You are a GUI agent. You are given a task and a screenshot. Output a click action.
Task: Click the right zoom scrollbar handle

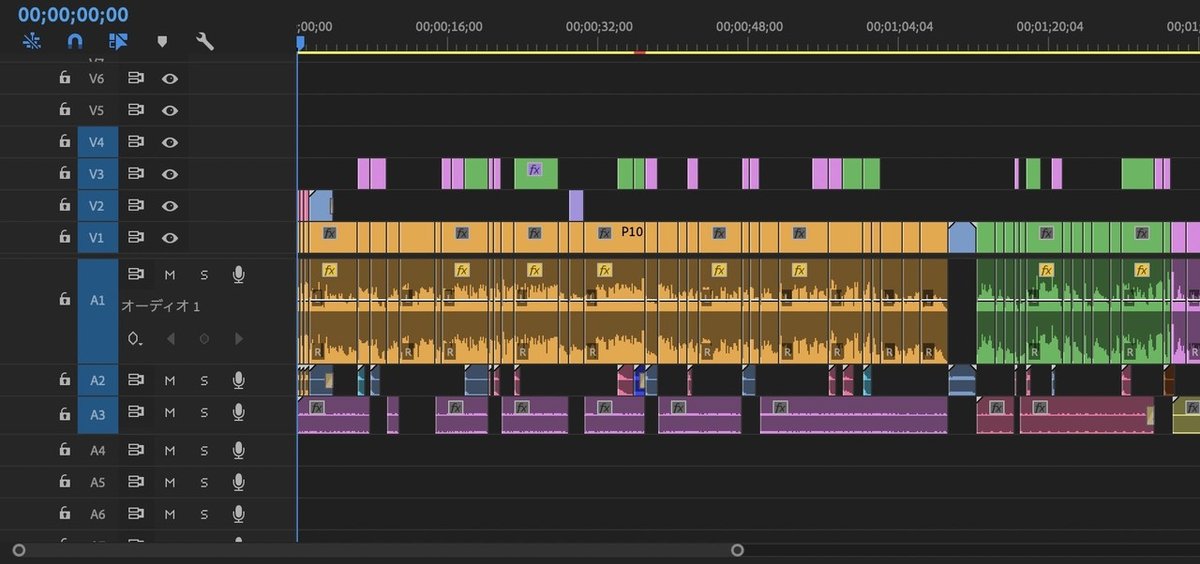[x=737, y=550]
